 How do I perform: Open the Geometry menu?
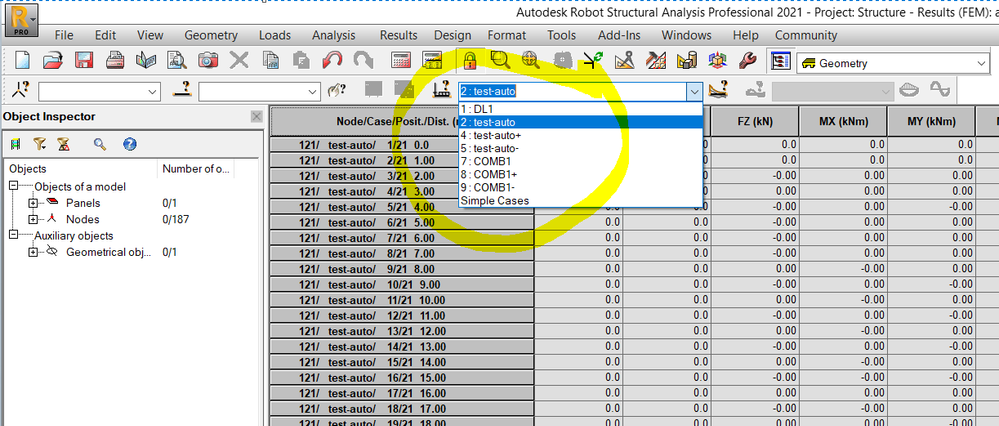(211, 35)
